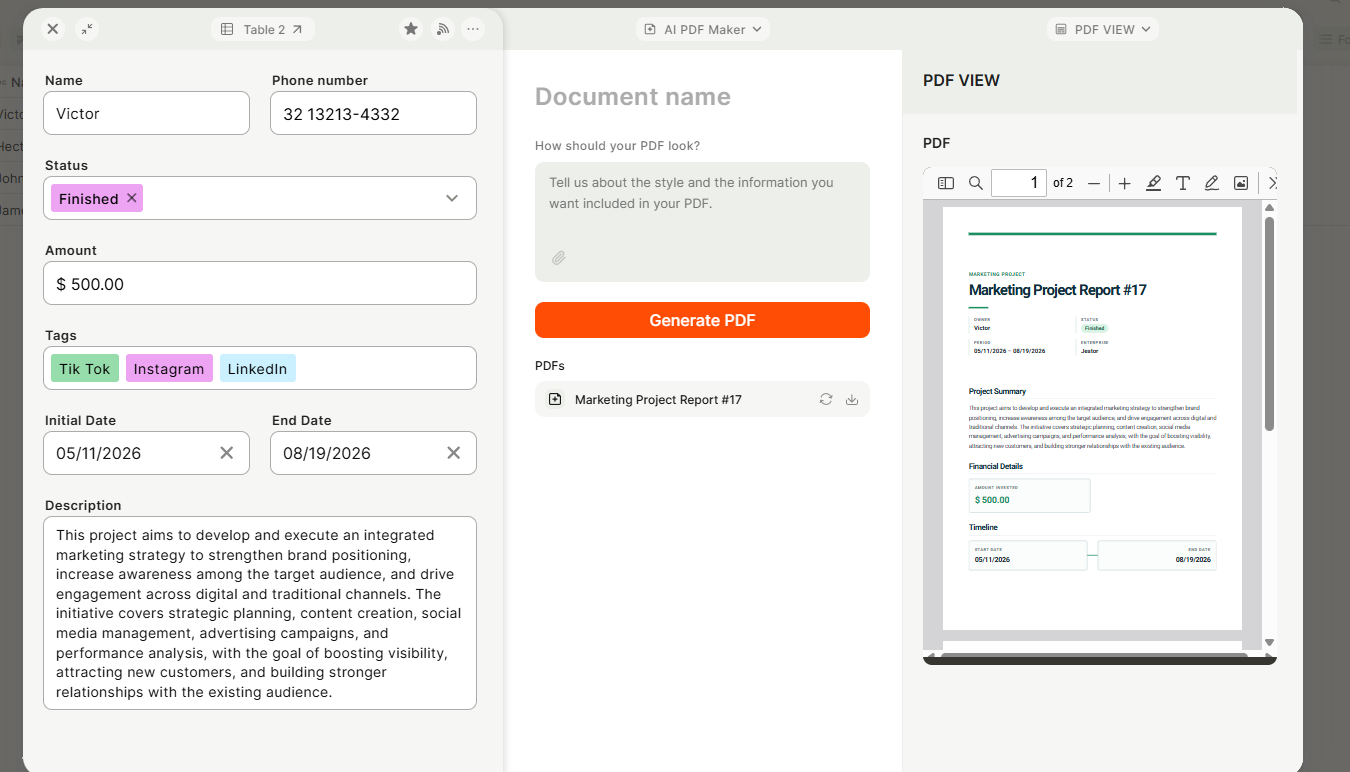
Task: Expand the Status dropdown chevron
Action: tap(452, 198)
